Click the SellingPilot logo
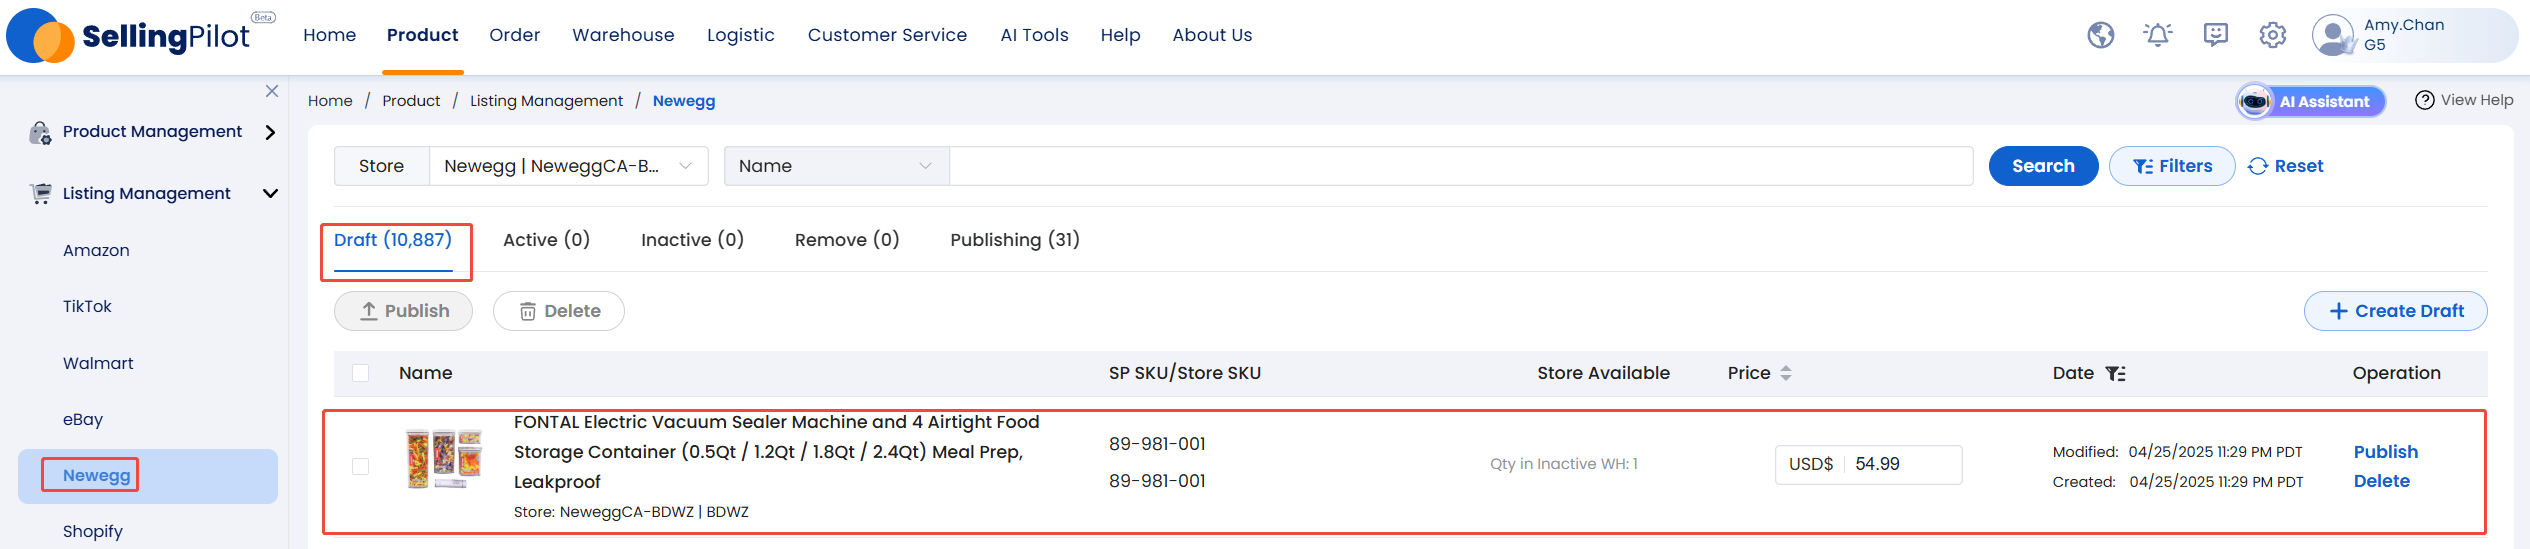The image size is (2530, 549). pos(140,36)
